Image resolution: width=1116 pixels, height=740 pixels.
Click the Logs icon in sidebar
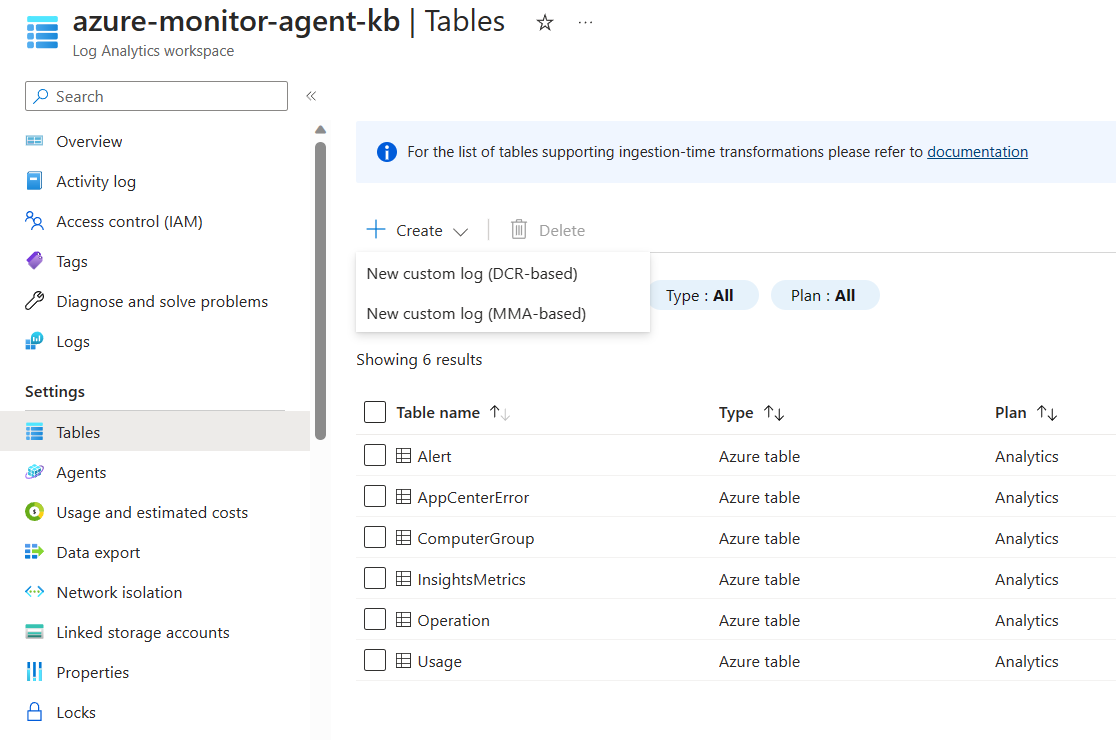click(x=34, y=341)
